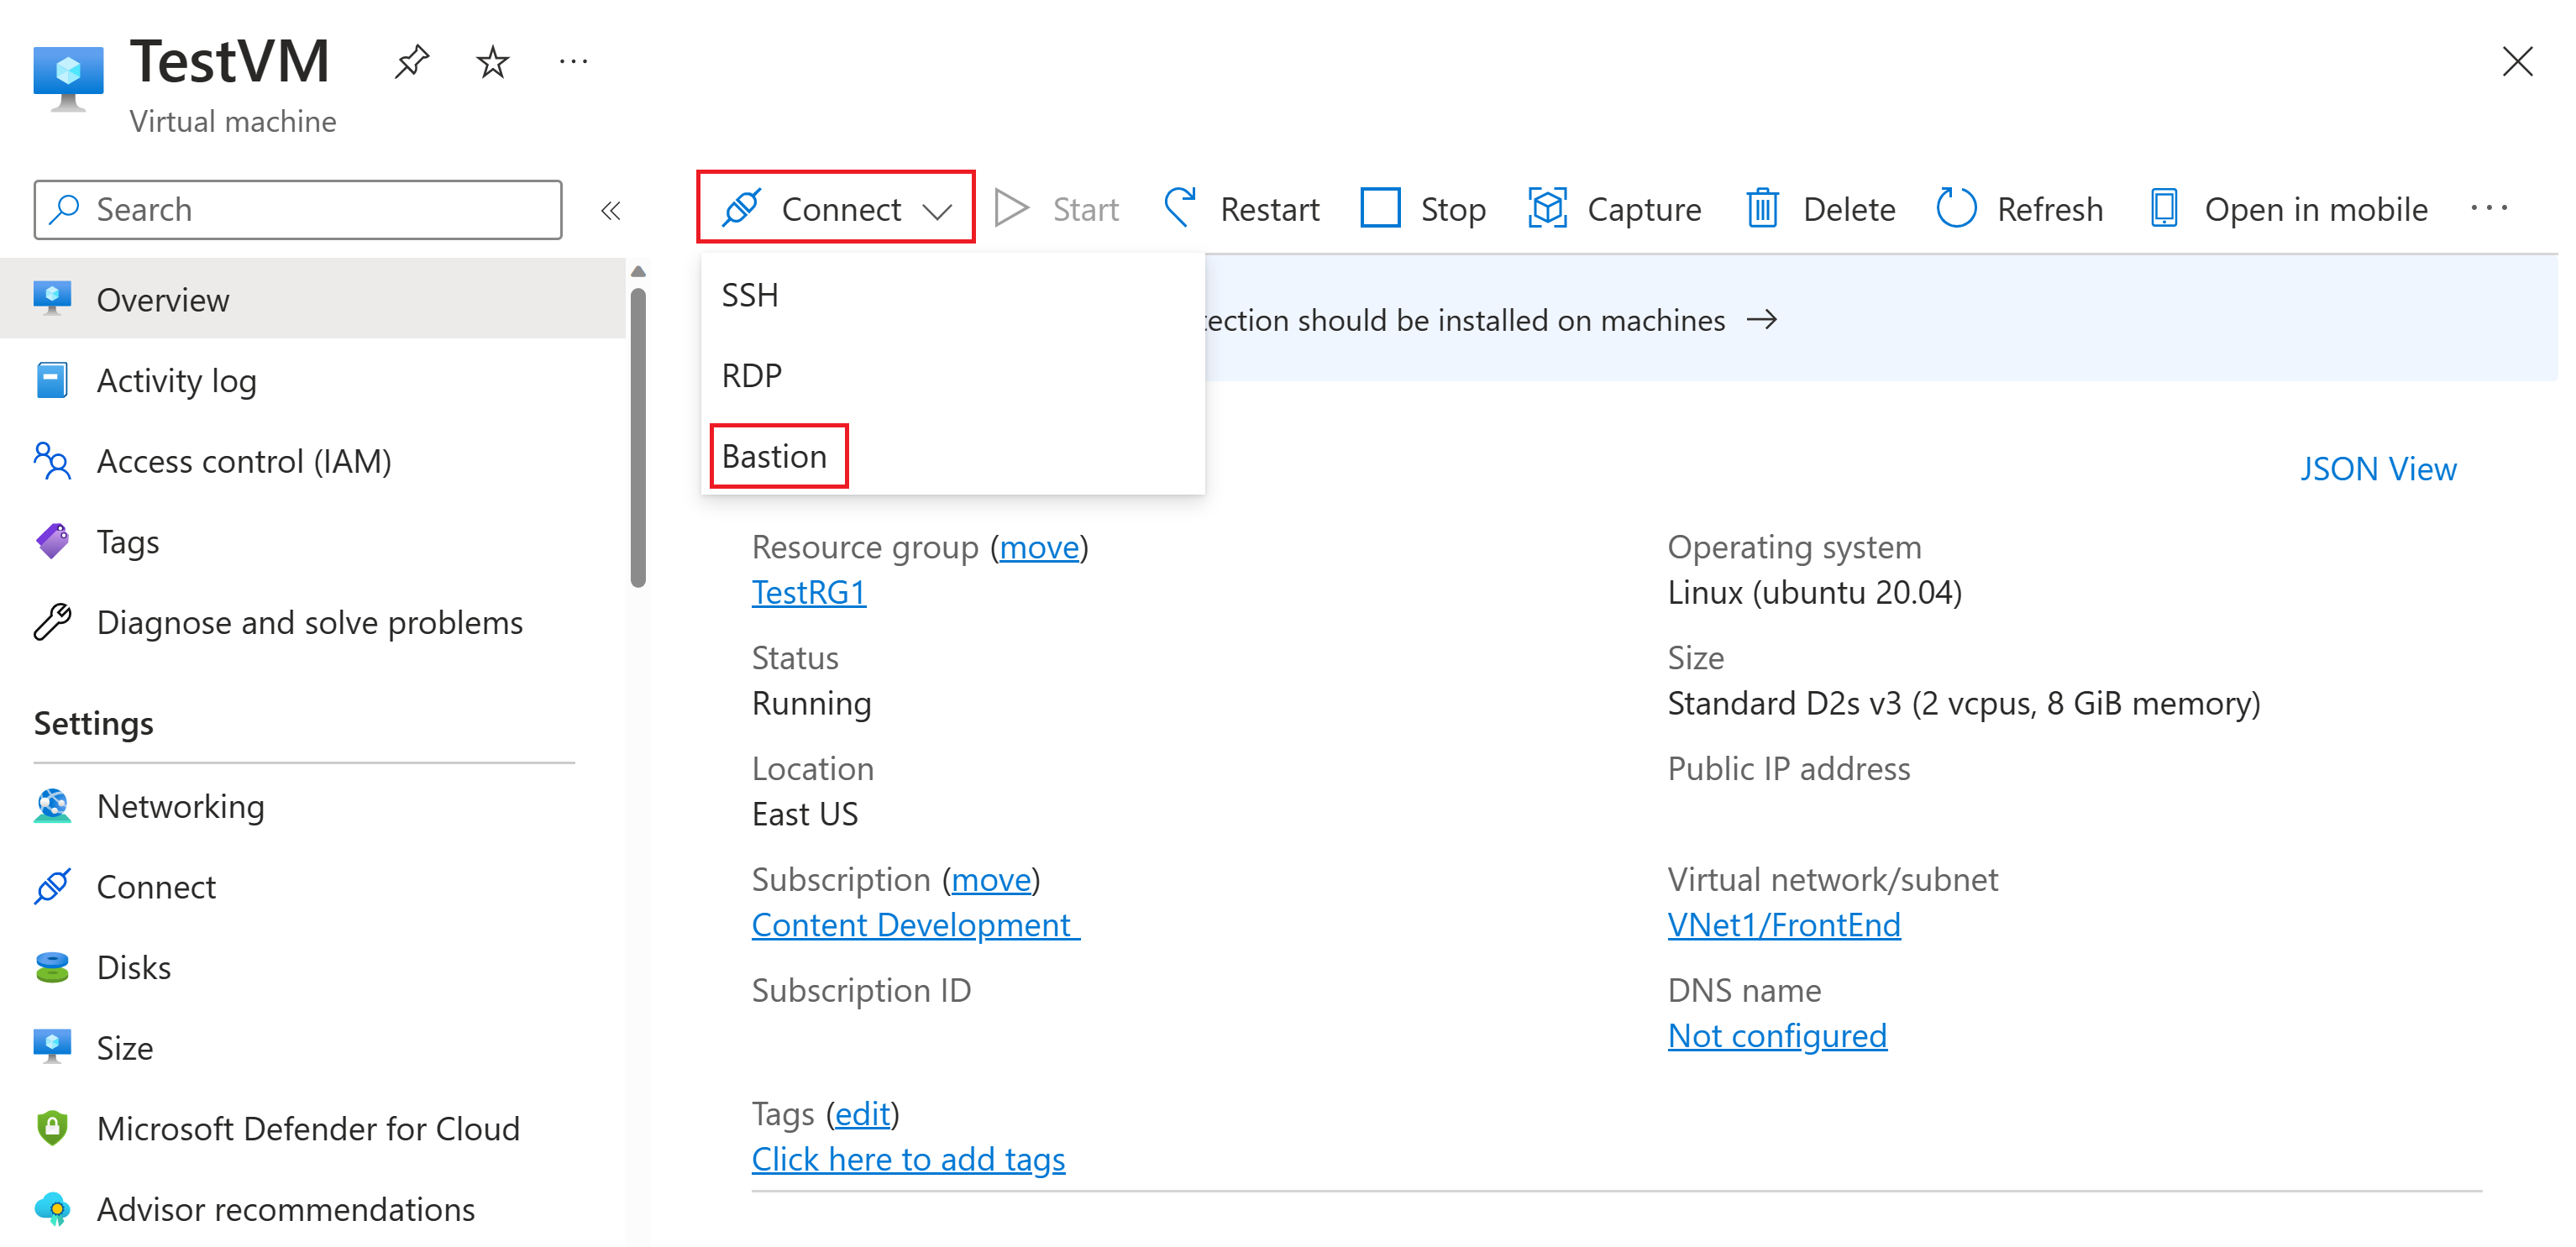Click Open in mobile icon
Viewport: 2576px width, 1247px height.
tap(2164, 208)
